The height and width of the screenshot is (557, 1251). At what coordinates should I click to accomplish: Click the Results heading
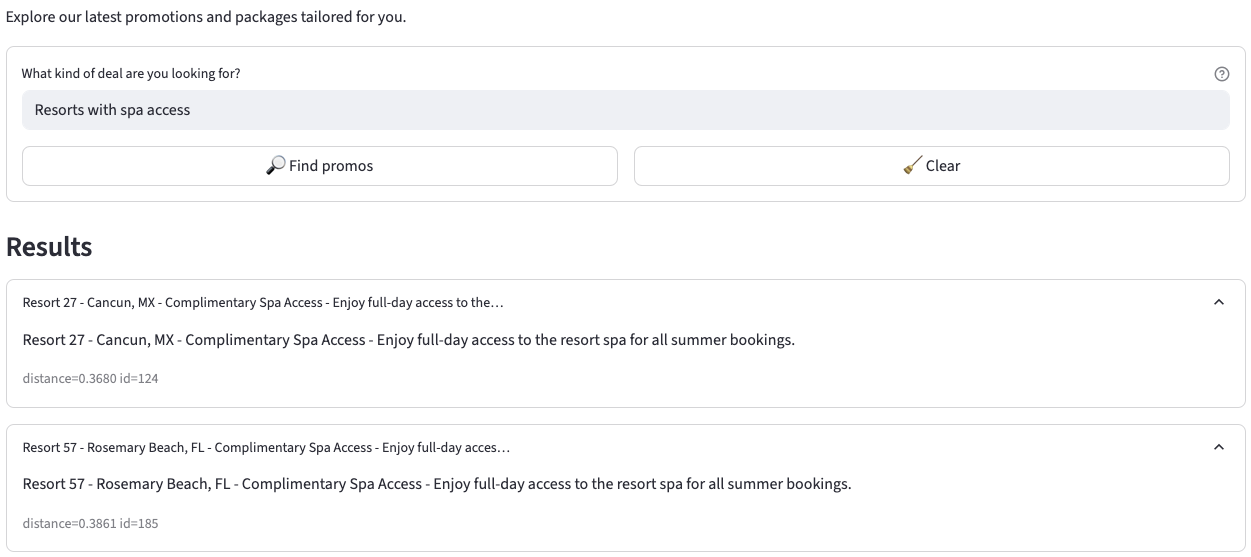pyautogui.click(x=49, y=247)
